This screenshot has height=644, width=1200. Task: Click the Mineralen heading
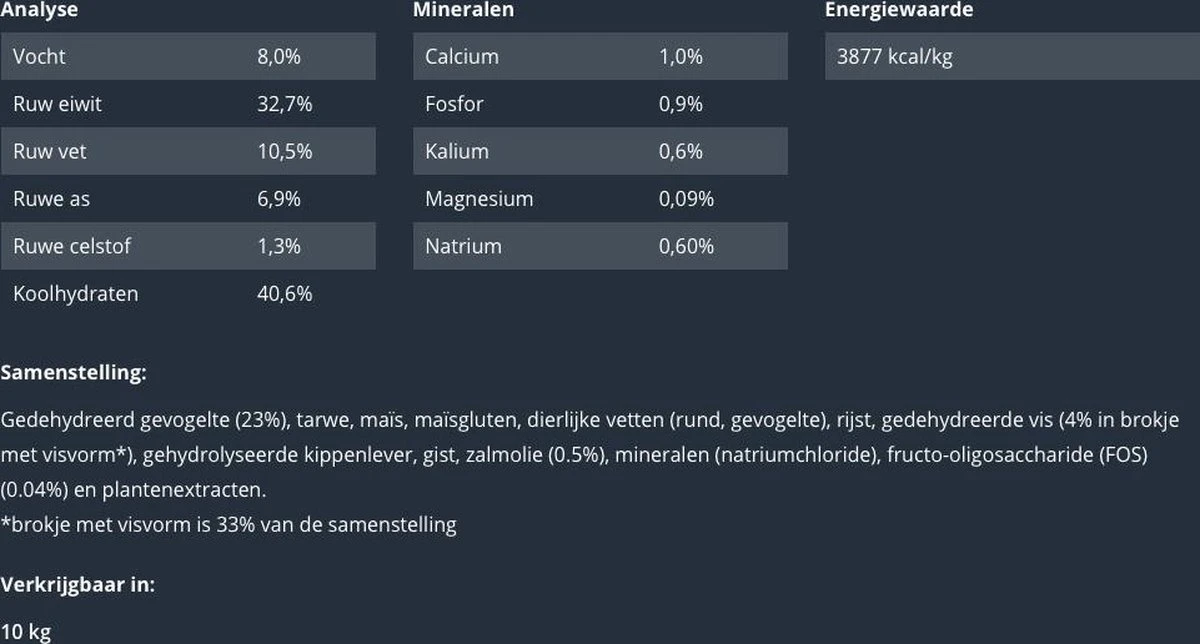463,10
